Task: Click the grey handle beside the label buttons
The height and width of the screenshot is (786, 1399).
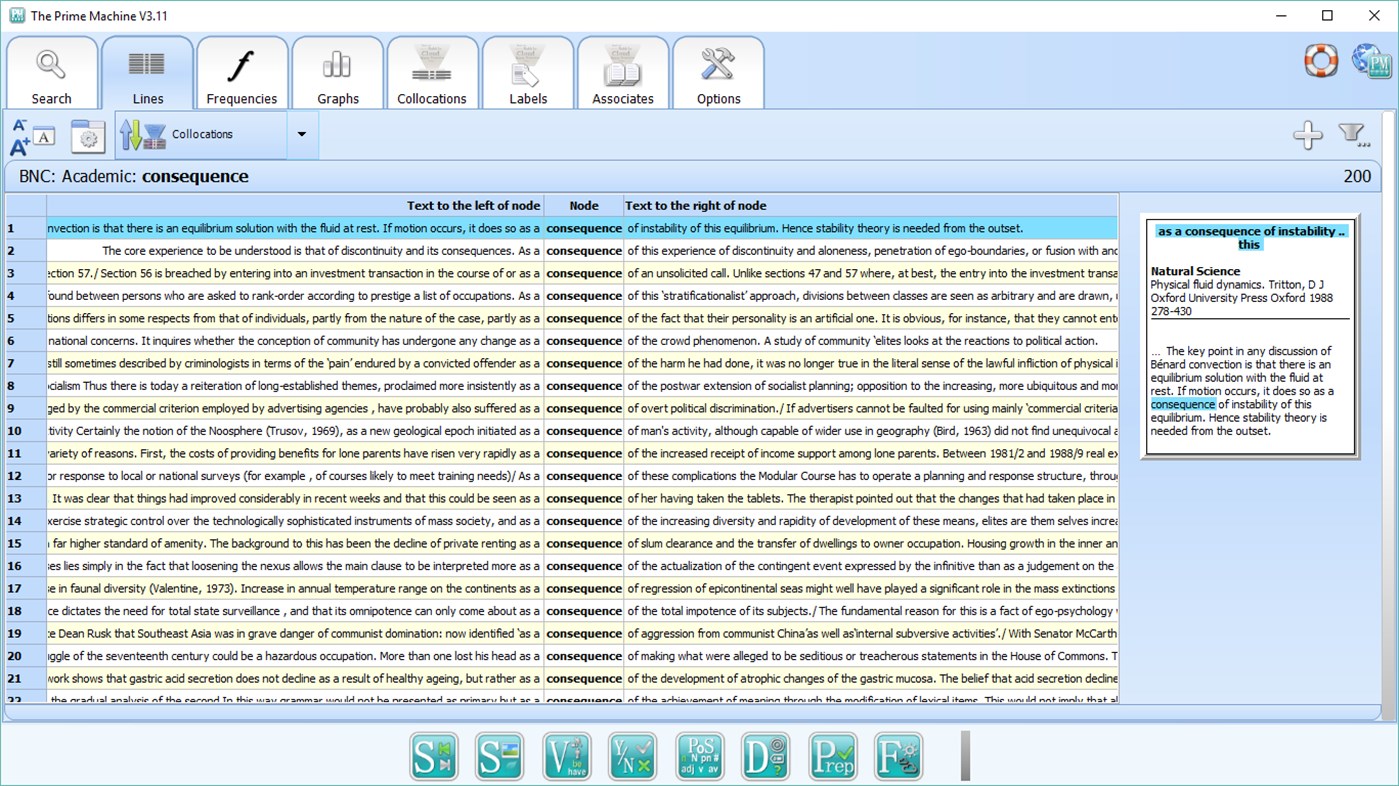Action: tap(966, 756)
